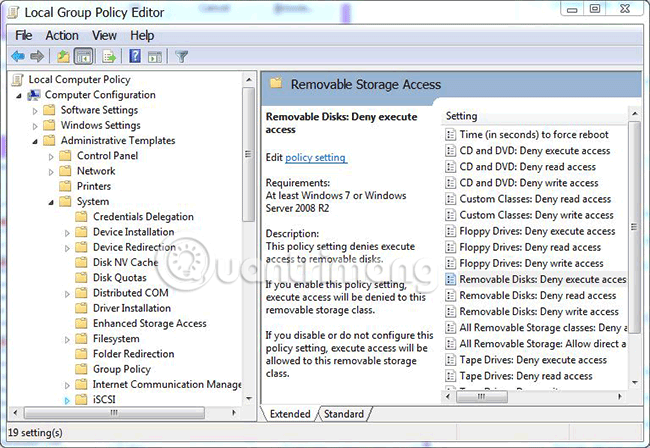This screenshot has width=650, height=448.
Task: Click policy icon beside Custom Classes: Deny write
Action: [450, 215]
